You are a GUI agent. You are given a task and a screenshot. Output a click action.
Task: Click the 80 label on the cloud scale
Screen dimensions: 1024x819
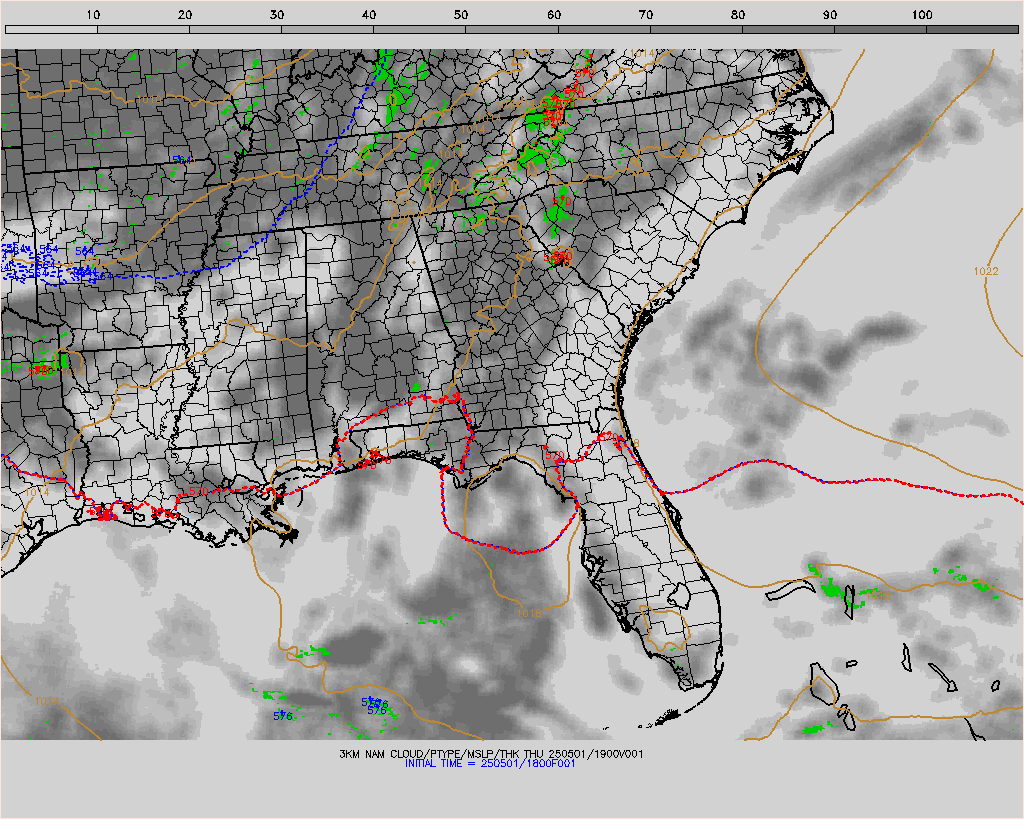(738, 14)
